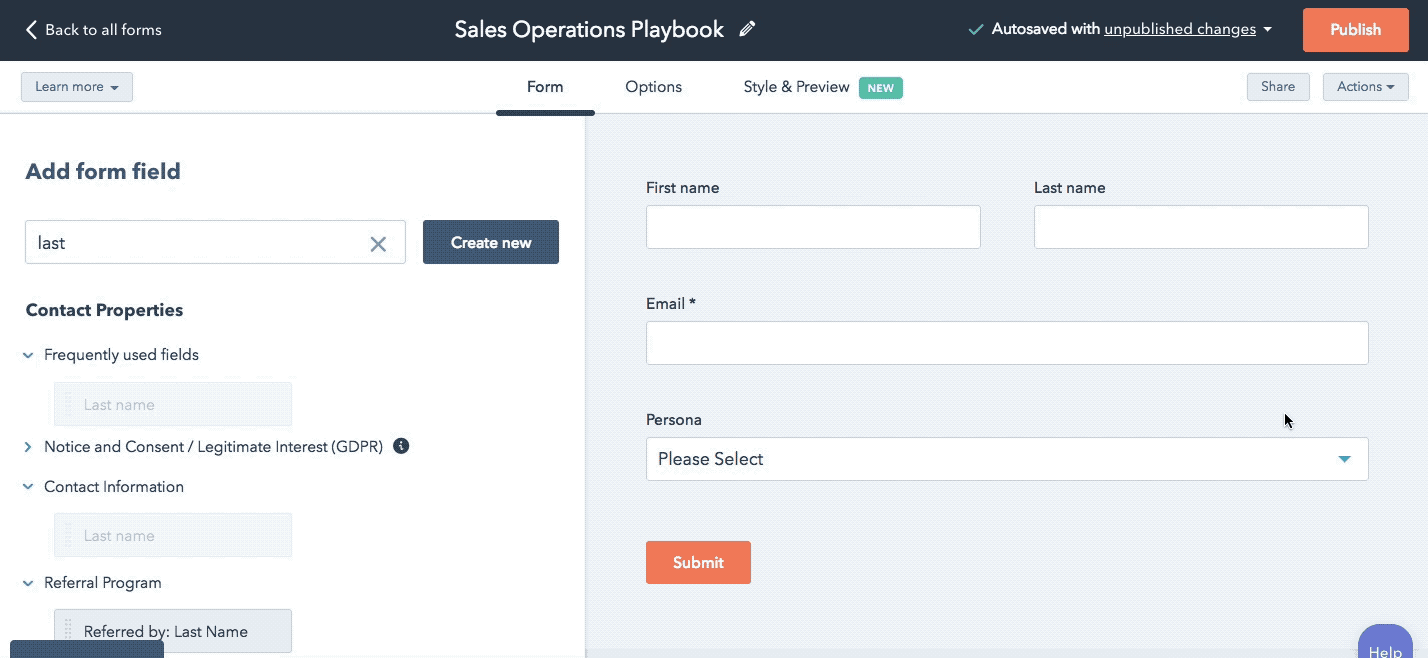Open the Actions dropdown menu

click(x=1365, y=87)
